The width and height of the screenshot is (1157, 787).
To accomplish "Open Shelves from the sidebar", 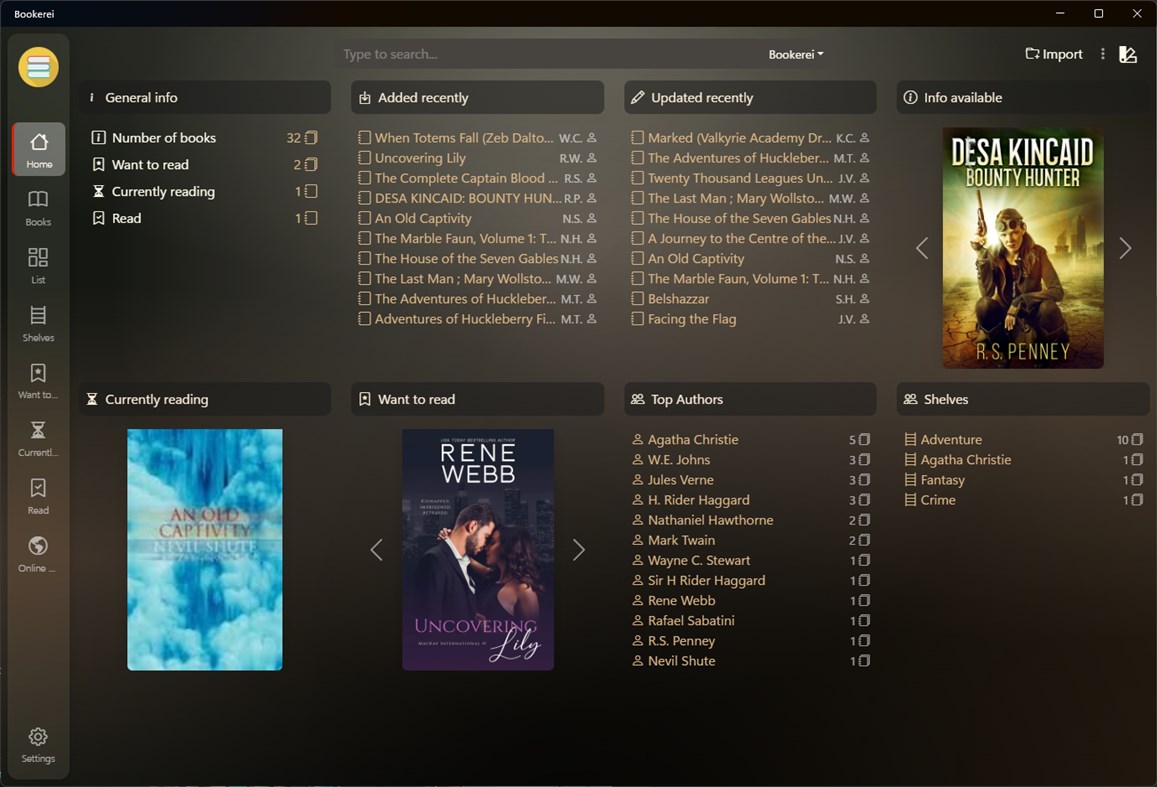I will coord(37,322).
